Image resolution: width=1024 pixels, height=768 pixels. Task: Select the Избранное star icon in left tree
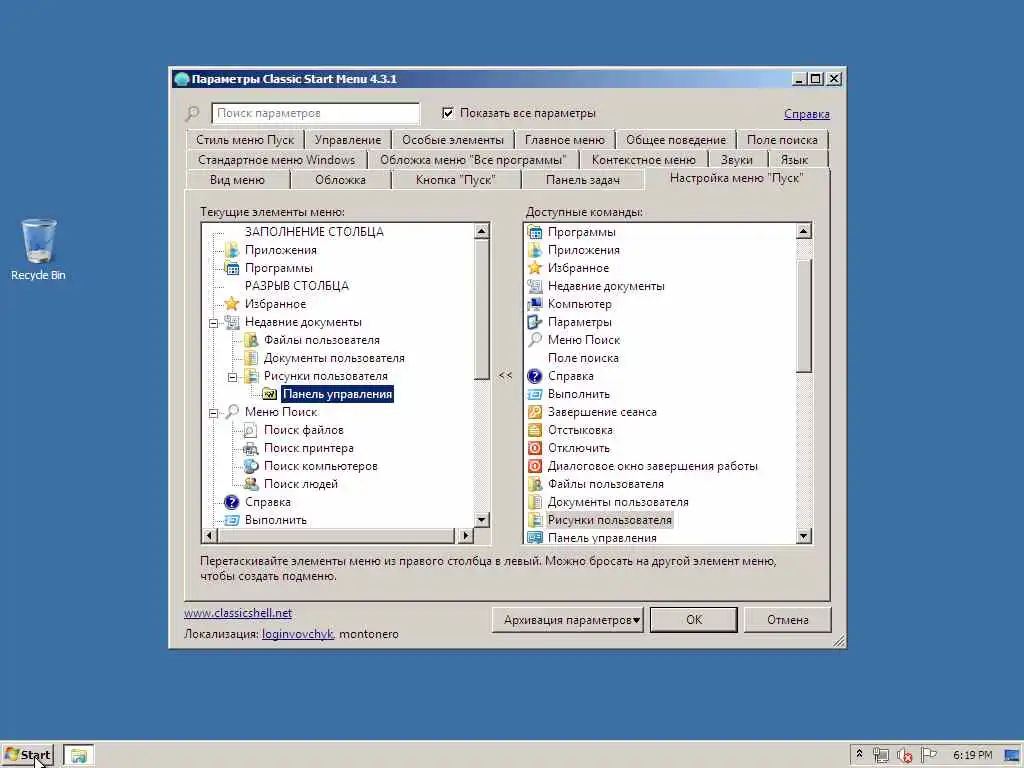click(x=232, y=304)
